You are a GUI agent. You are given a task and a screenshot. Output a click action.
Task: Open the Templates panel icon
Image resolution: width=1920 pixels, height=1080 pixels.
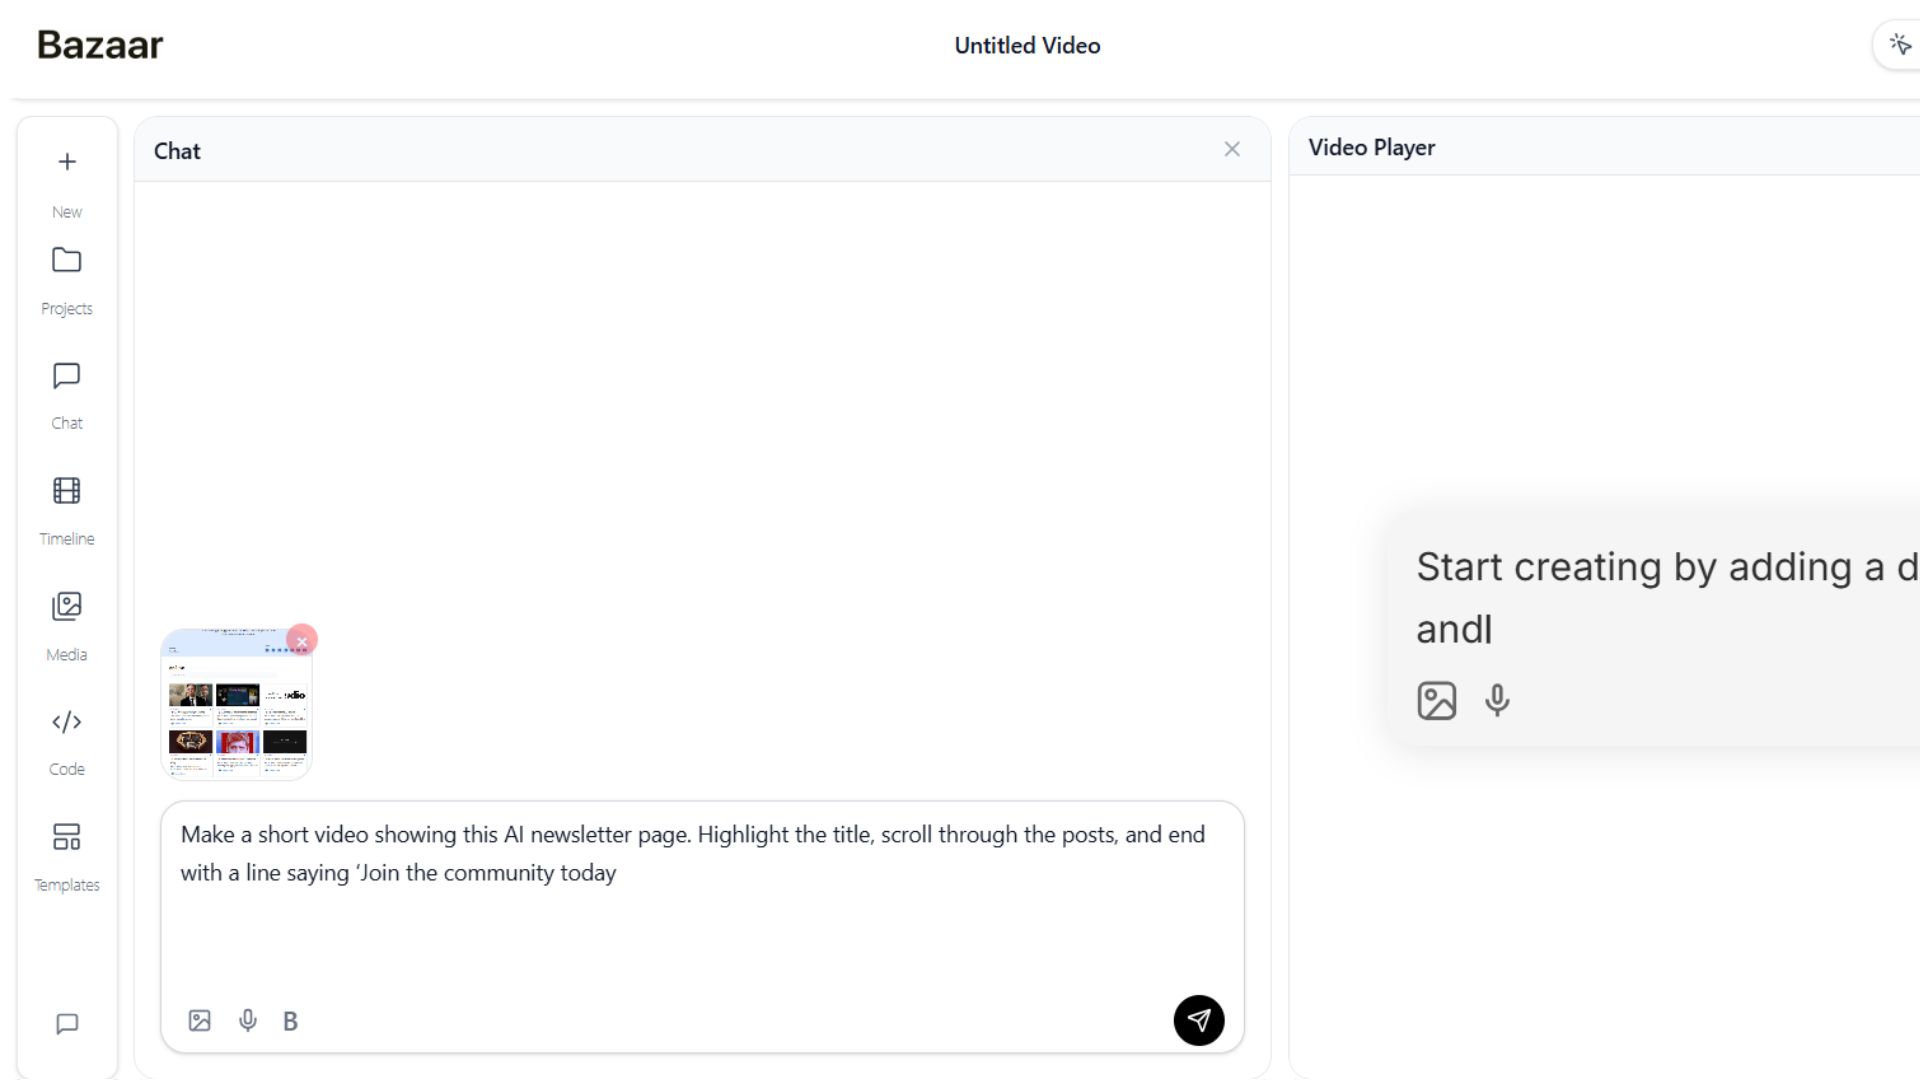click(67, 838)
